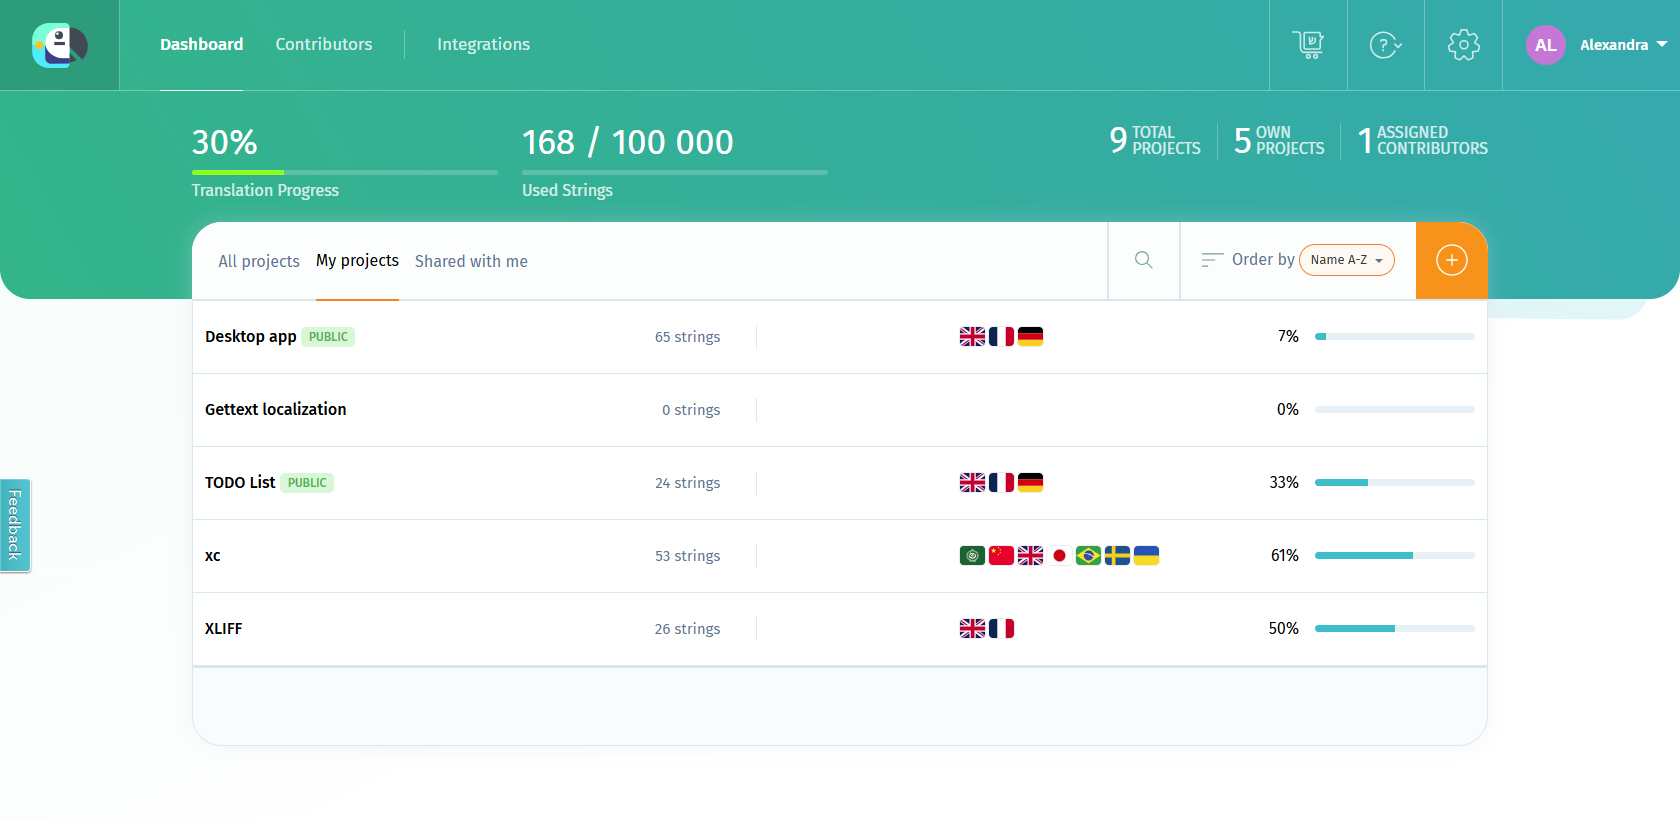
Task: Open the shopping cart icon
Action: (1308, 45)
